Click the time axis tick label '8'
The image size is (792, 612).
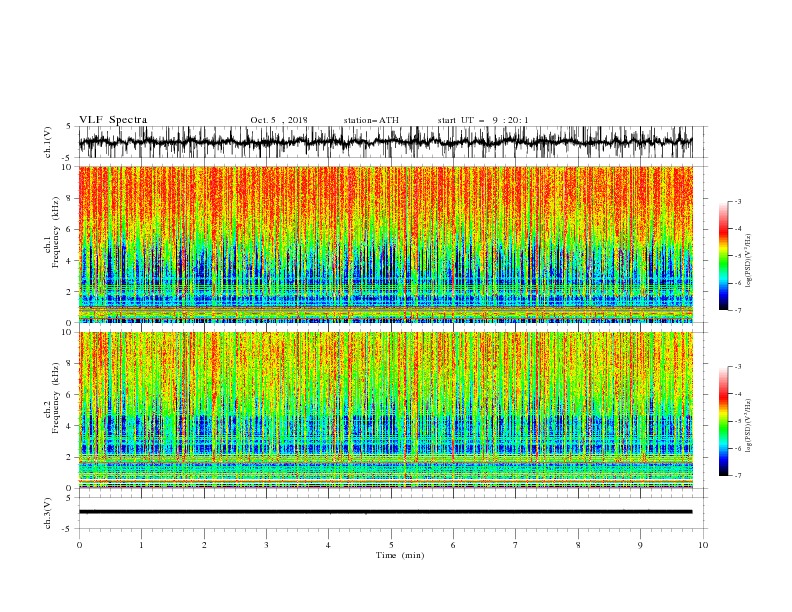tap(578, 545)
